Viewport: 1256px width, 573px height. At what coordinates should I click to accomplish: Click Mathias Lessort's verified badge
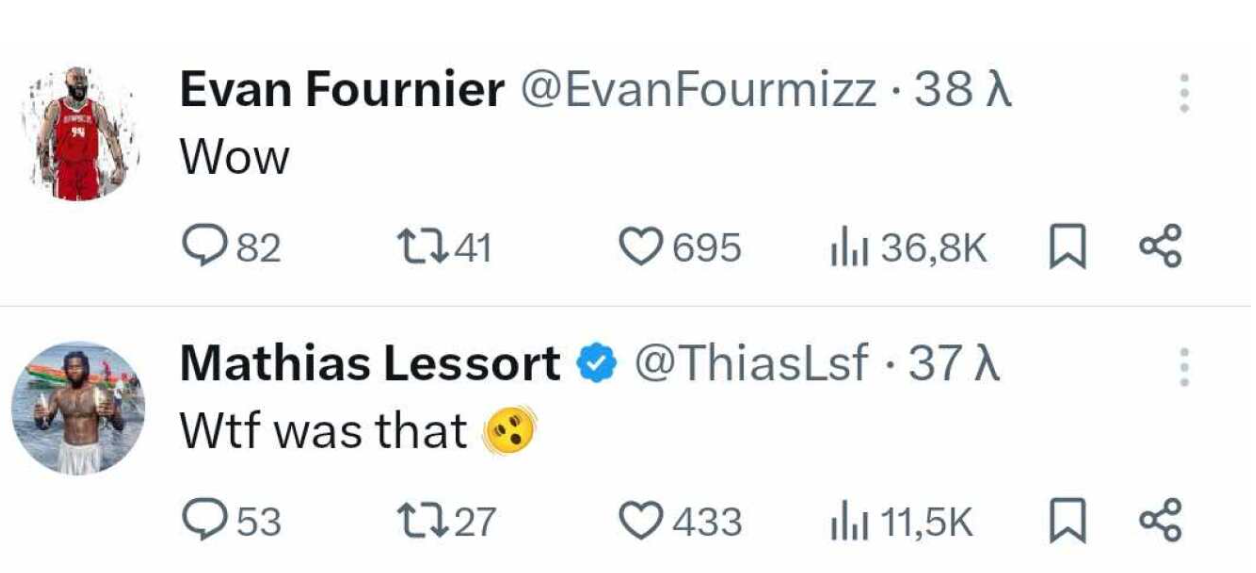597,365
